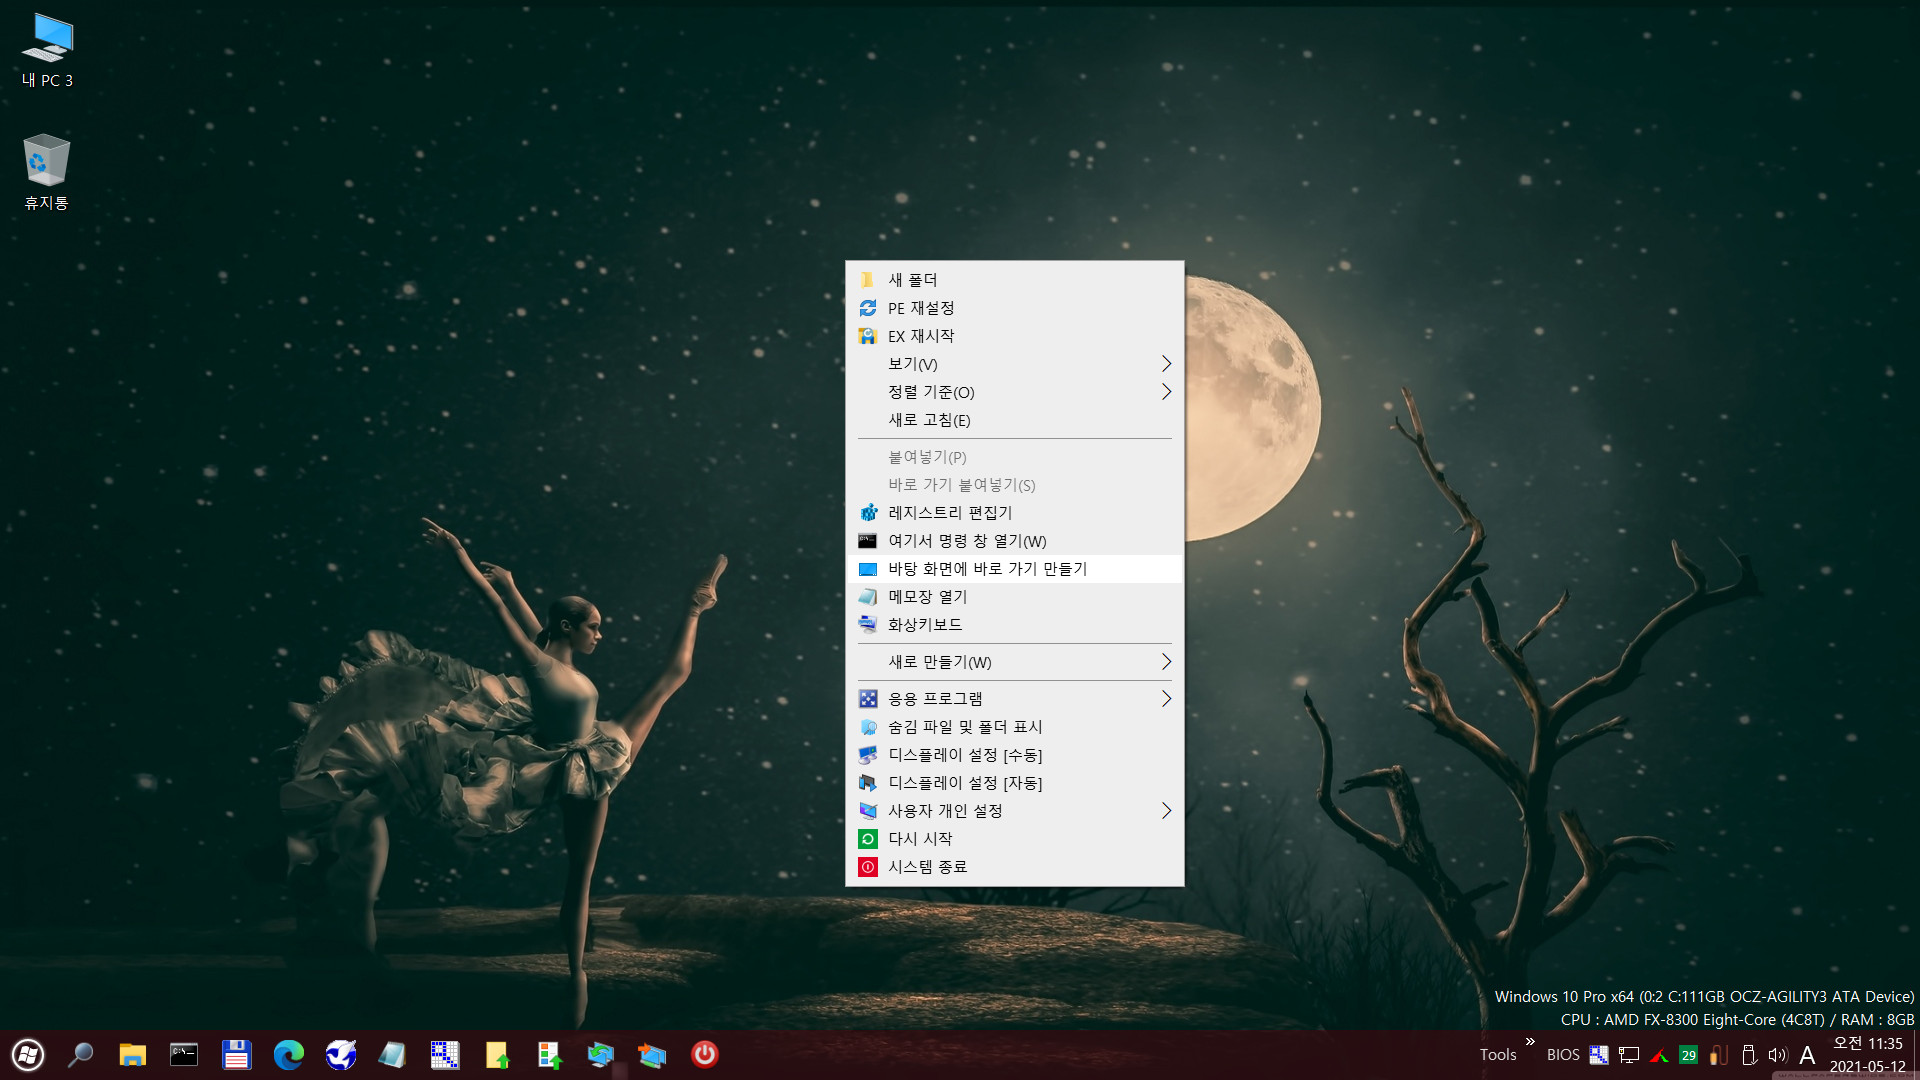
Task: Expand the Tools toolbar overflow chevron
Action: click(1530, 1042)
